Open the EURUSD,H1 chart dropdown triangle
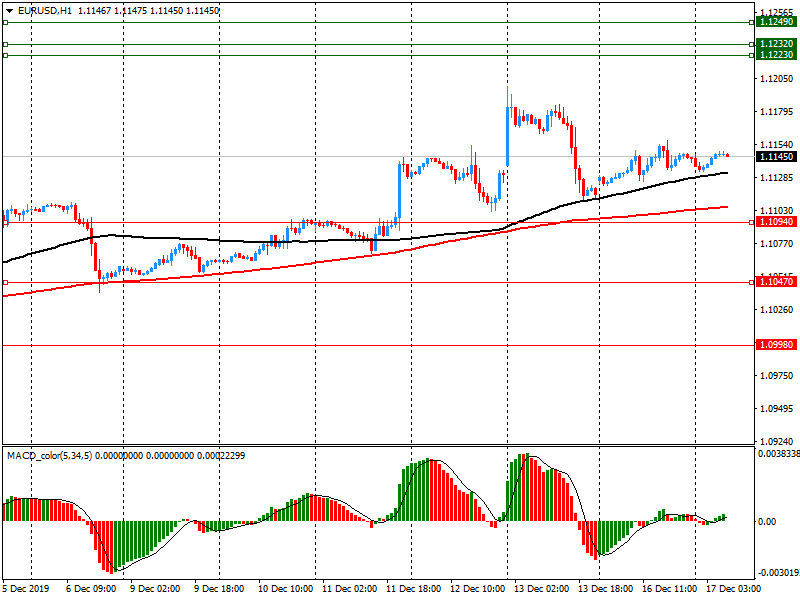The height and width of the screenshot is (600, 800). click(x=10, y=11)
